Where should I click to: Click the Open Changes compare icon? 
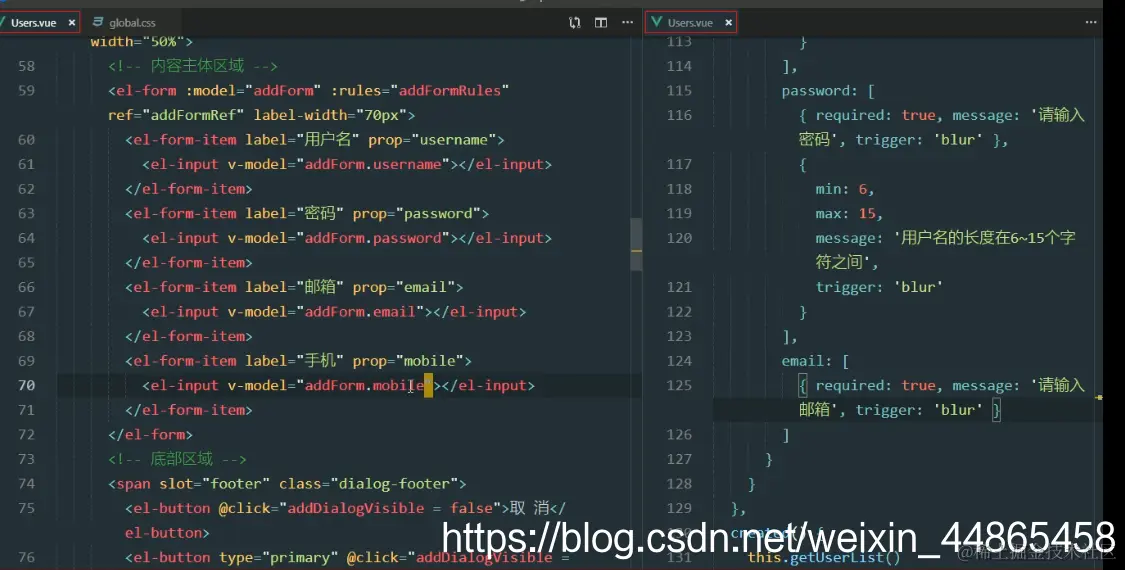pos(575,23)
